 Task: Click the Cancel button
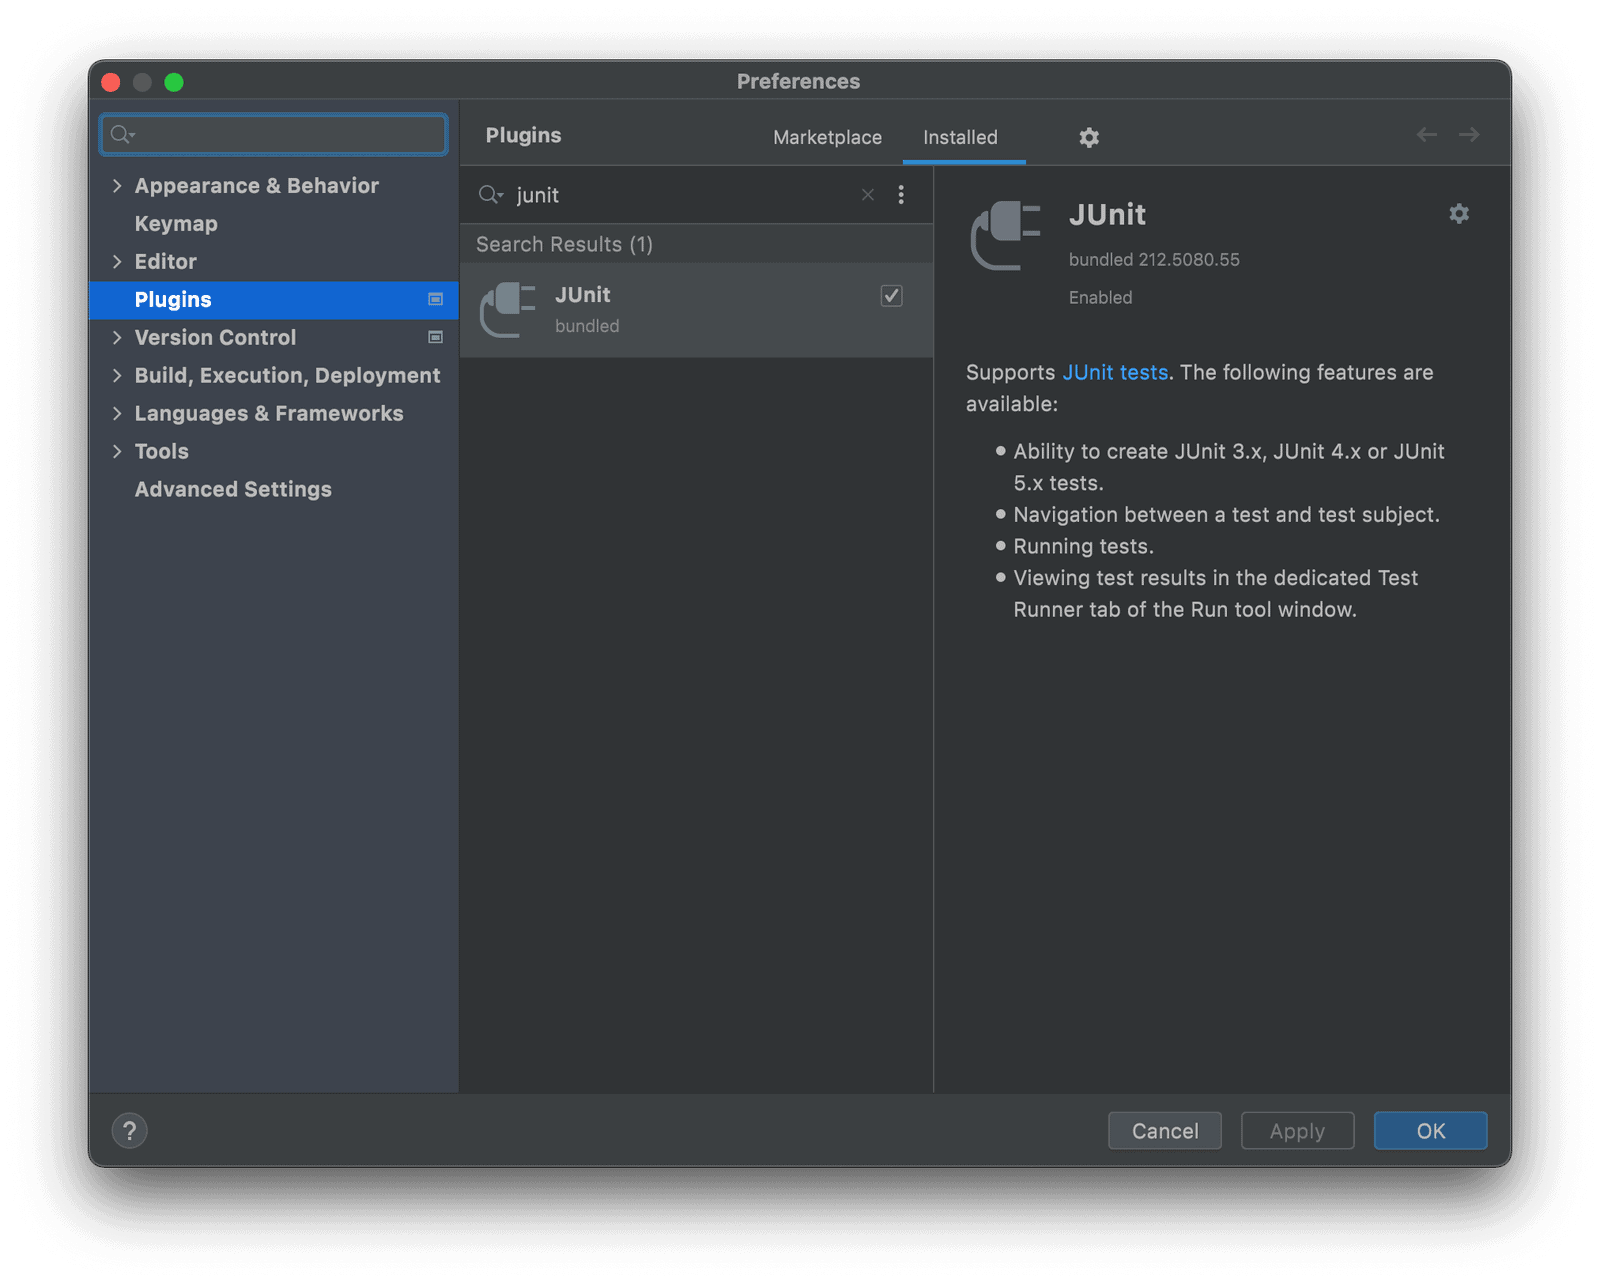click(1165, 1131)
